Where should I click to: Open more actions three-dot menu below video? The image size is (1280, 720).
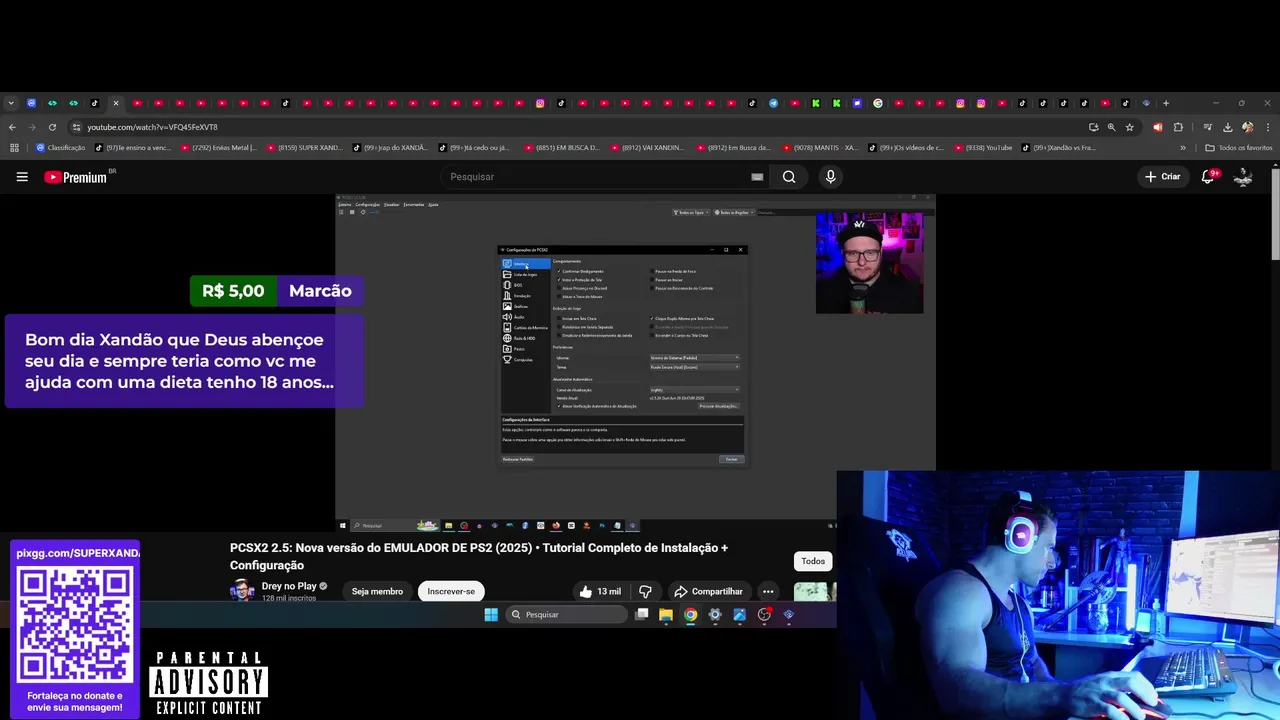[768, 591]
